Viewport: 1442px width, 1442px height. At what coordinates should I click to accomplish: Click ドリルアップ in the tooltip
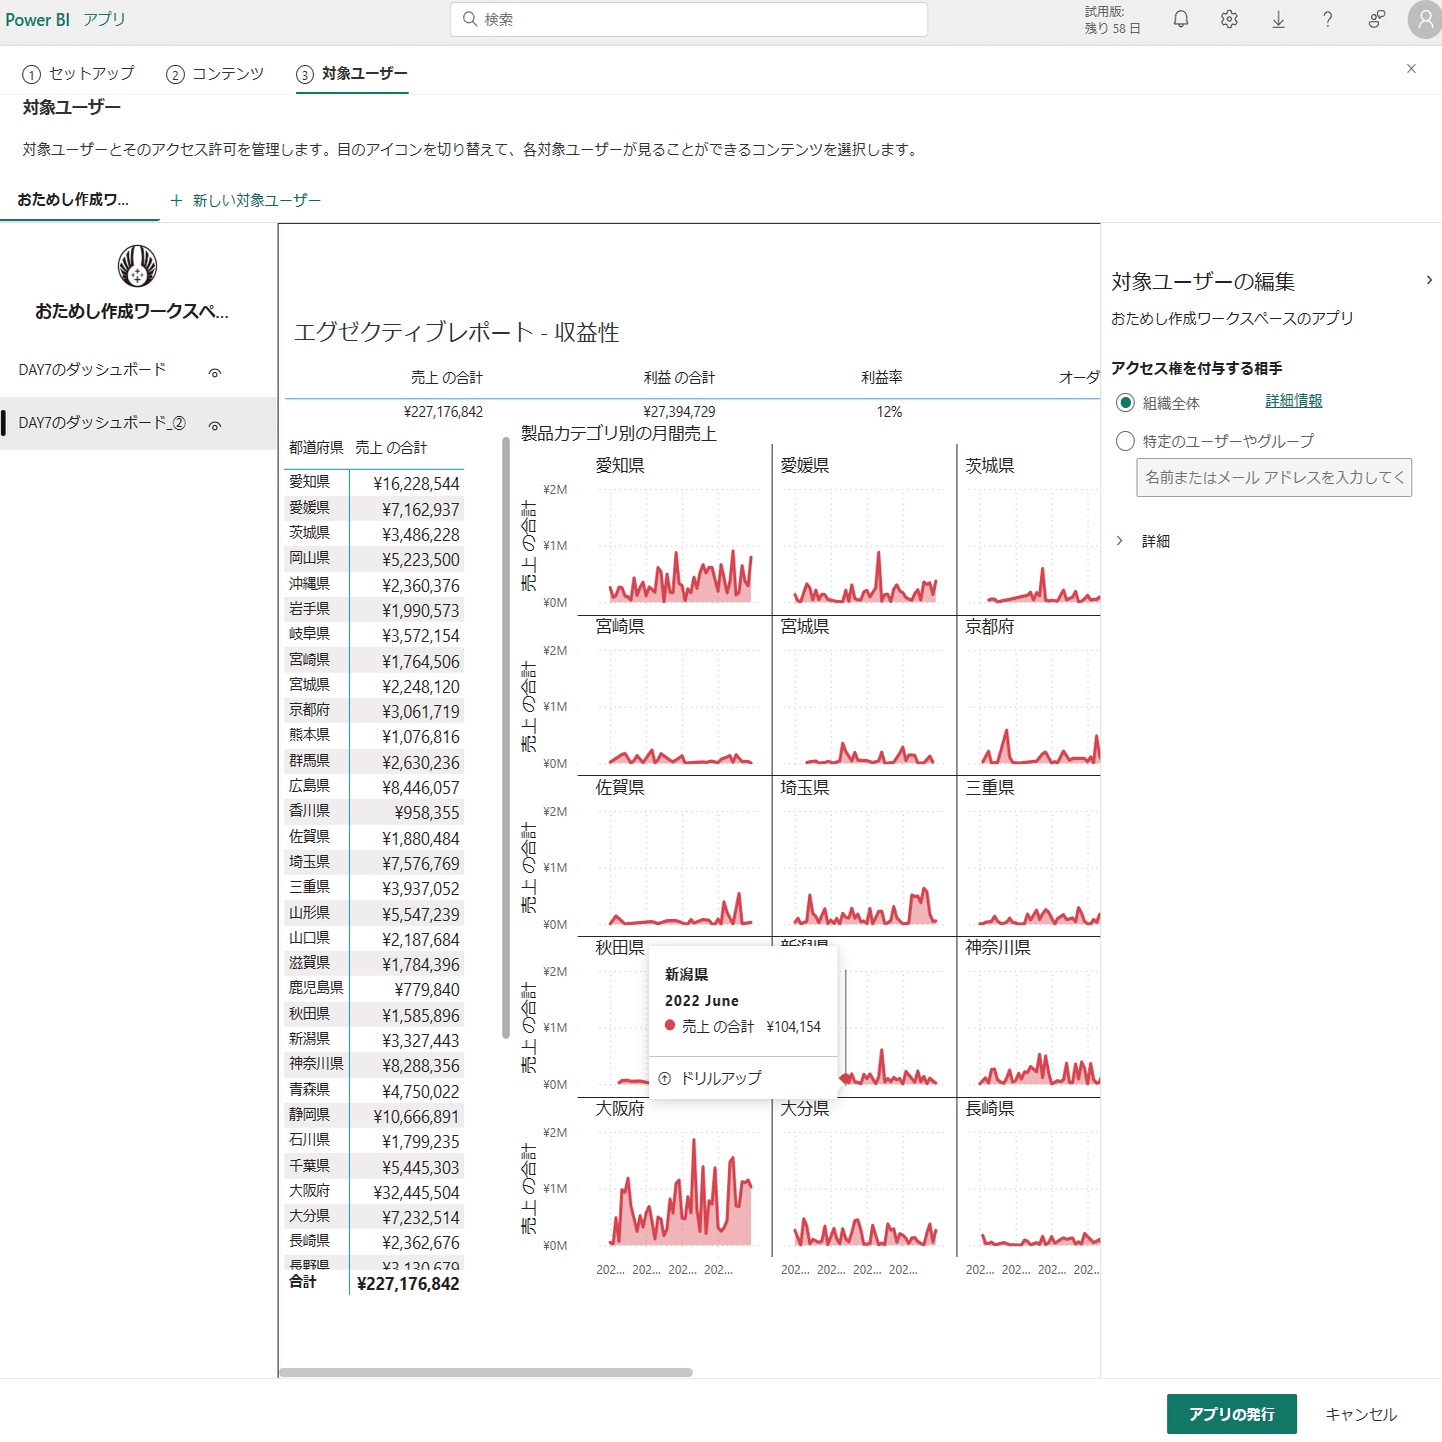point(721,1078)
